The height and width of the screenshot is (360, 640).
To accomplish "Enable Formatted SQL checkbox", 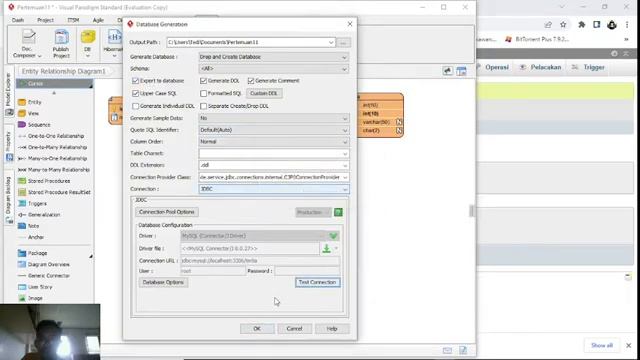I will click(203, 93).
